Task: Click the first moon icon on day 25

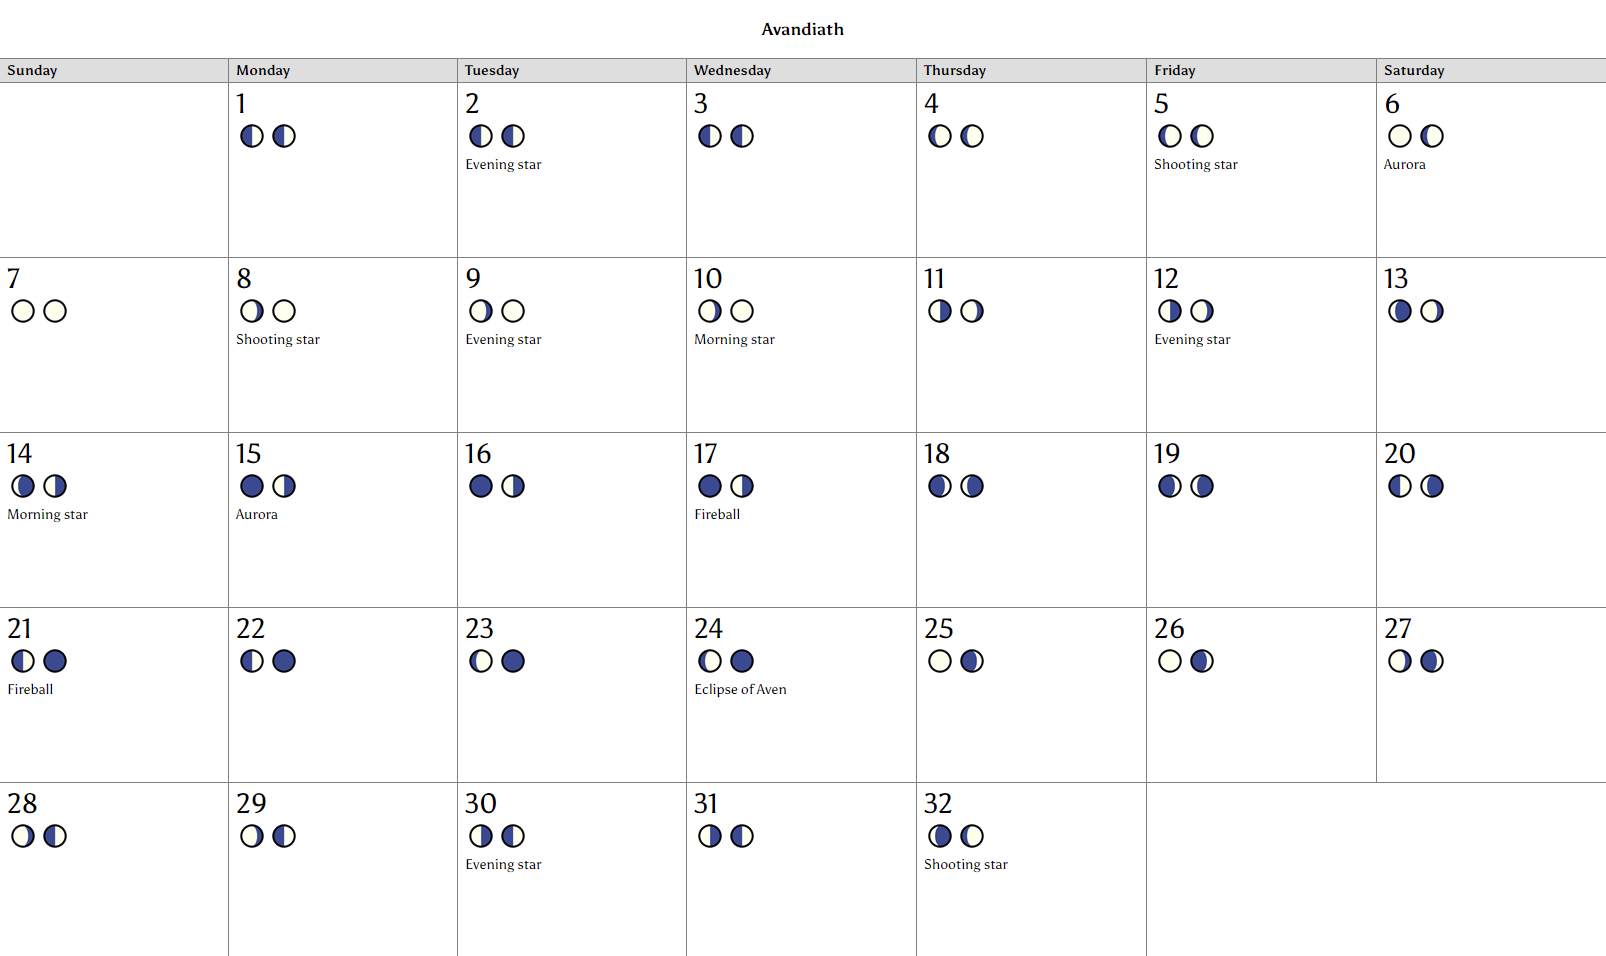Action: [x=940, y=661]
